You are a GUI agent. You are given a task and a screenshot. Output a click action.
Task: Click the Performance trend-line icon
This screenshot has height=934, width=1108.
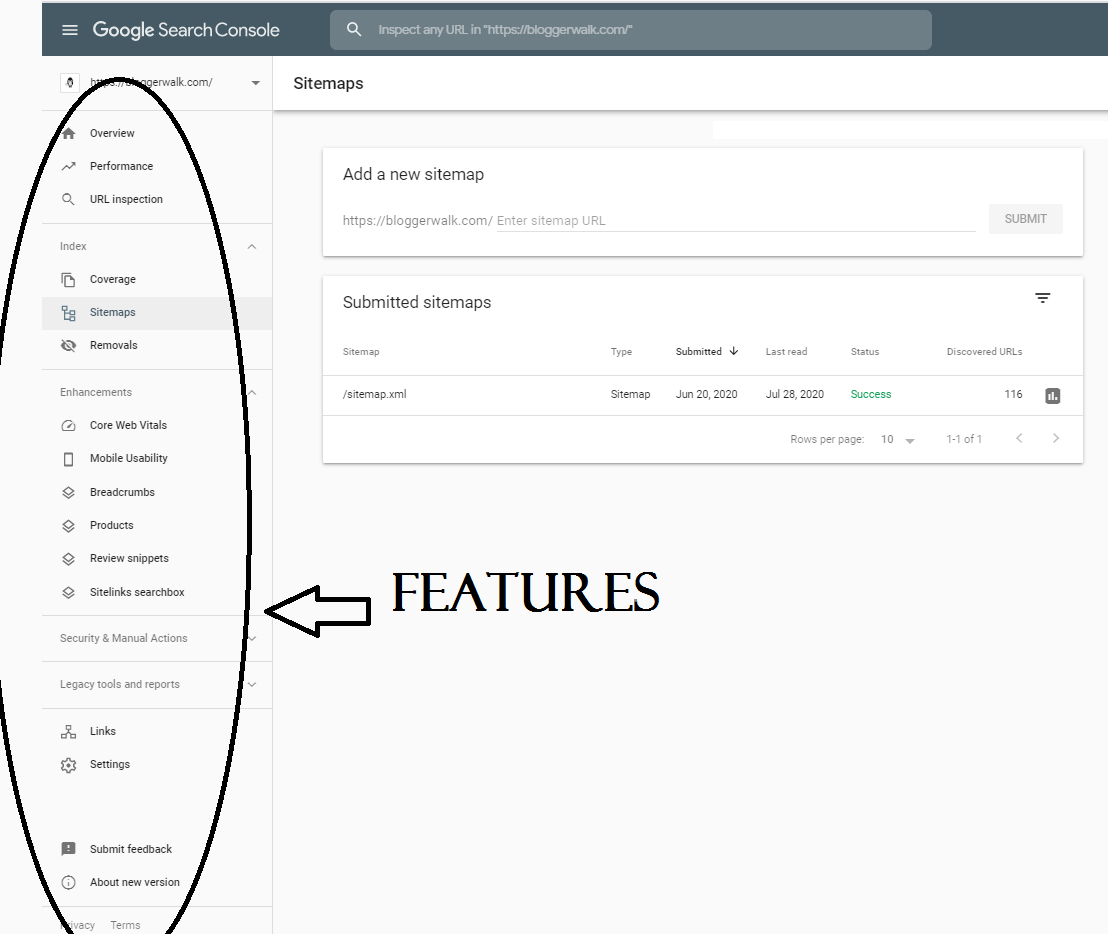coord(69,166)
